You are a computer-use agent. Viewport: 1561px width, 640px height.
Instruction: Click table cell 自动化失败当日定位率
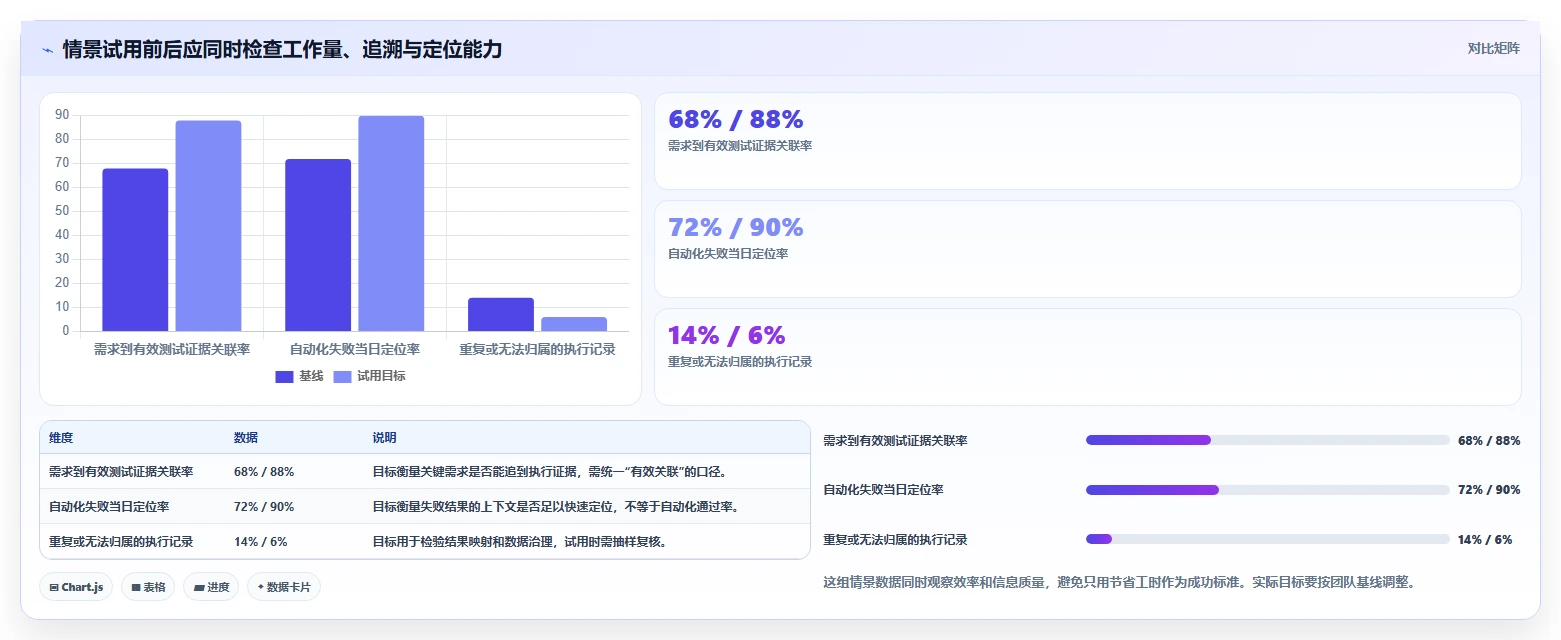pos(109,506)
